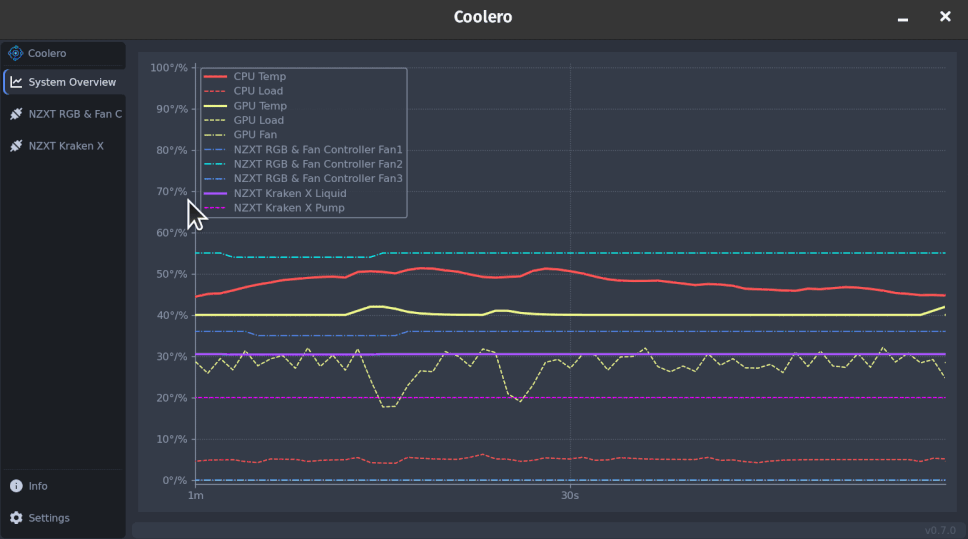Click the 1m time axis label
The width and height of the screenshot is (968, 539).
[196, 496]
